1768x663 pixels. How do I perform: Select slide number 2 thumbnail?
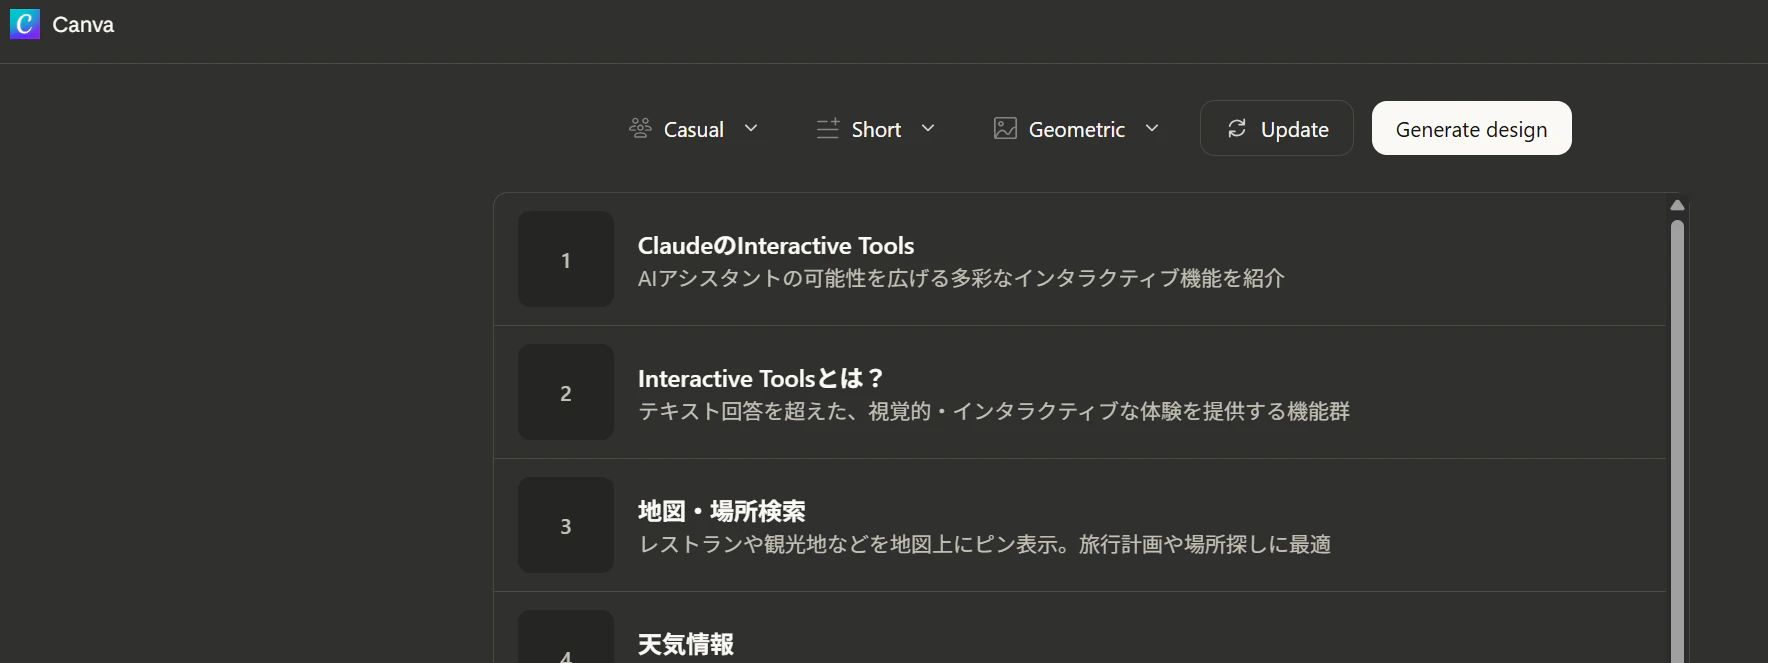coord(566,392)
